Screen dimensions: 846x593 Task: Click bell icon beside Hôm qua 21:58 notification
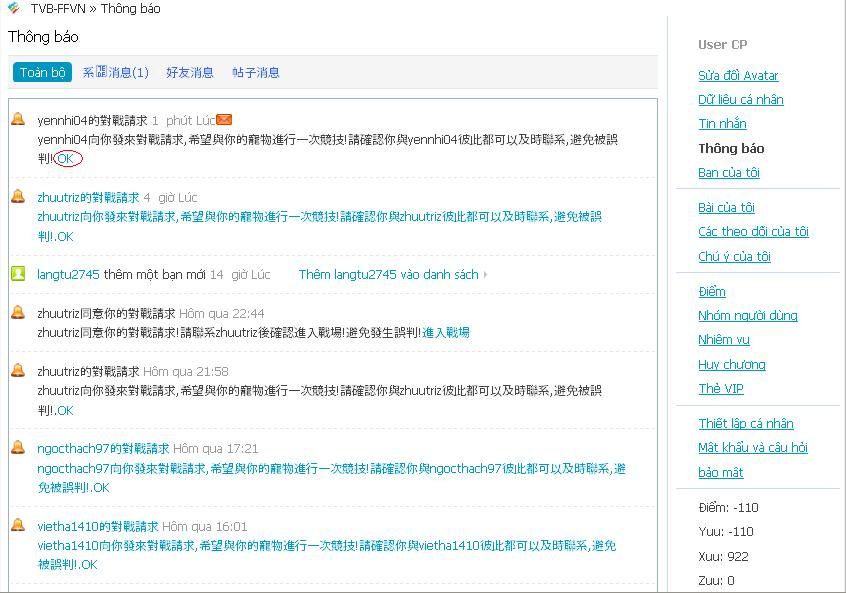18,370
